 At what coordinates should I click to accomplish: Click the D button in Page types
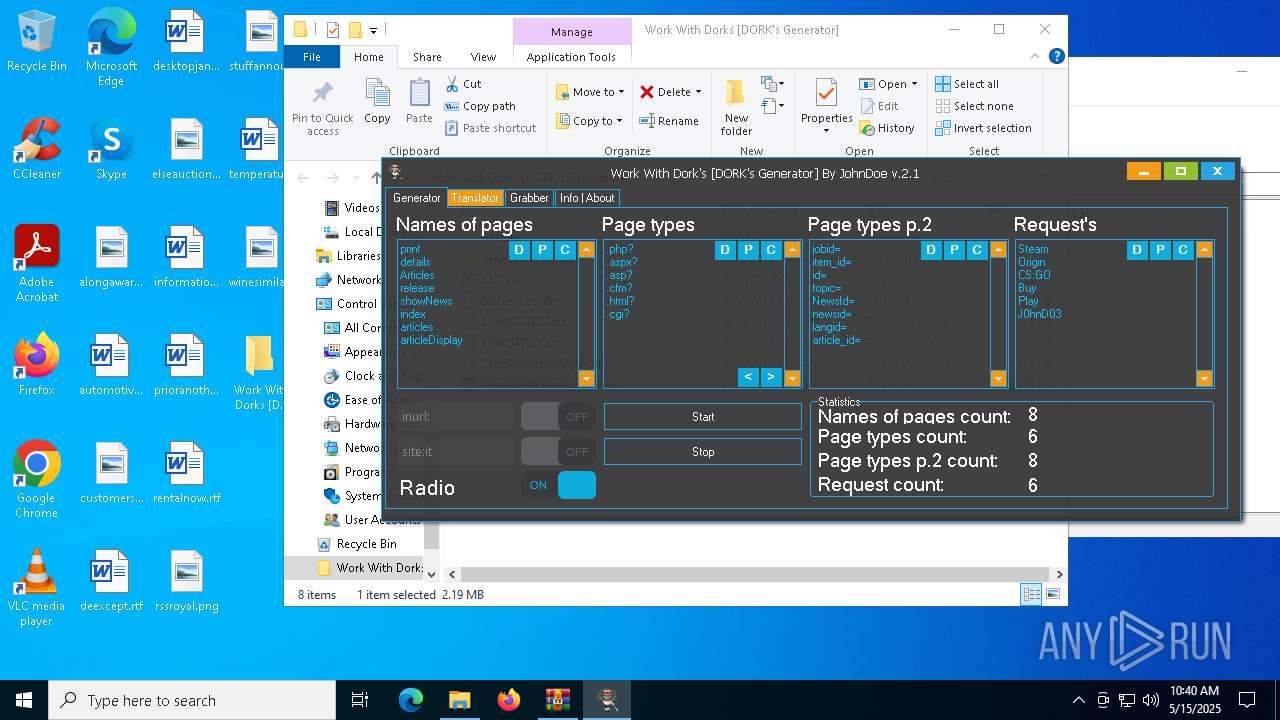(x=725, y=250)
